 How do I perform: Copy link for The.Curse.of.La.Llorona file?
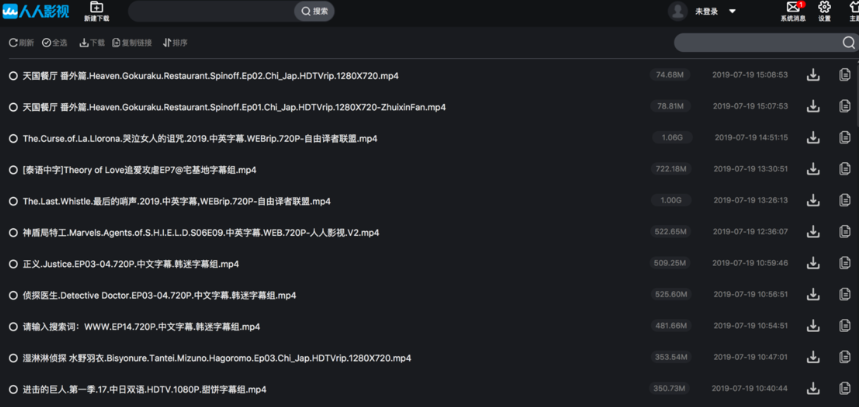pyautogui.click(x=845, y=137)
